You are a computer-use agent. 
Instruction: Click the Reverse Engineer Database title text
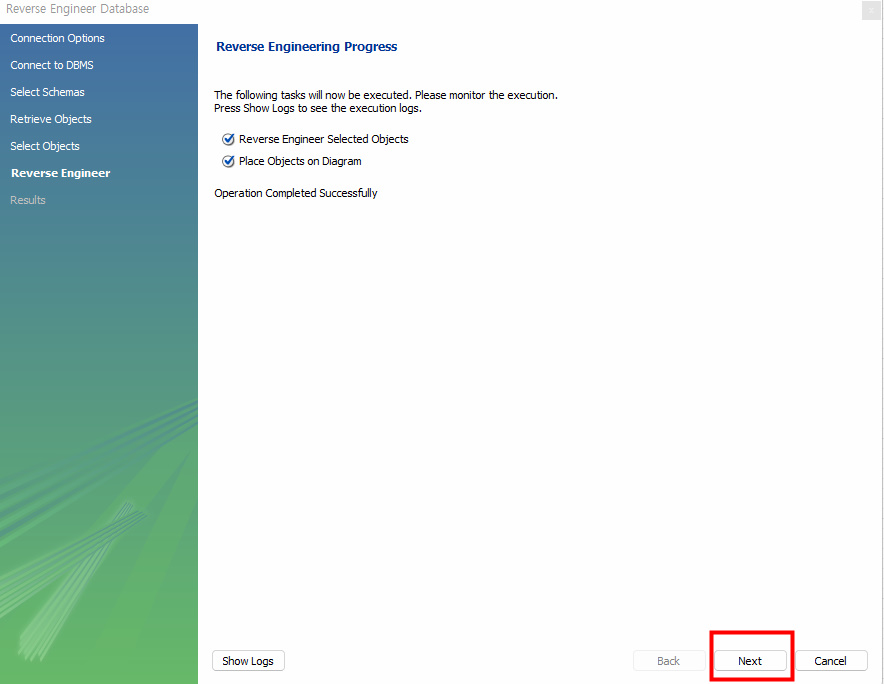tap(78, 9)
